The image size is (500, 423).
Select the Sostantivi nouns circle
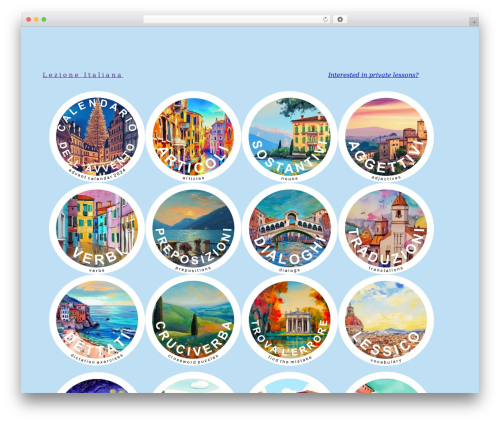click(290, 137)
